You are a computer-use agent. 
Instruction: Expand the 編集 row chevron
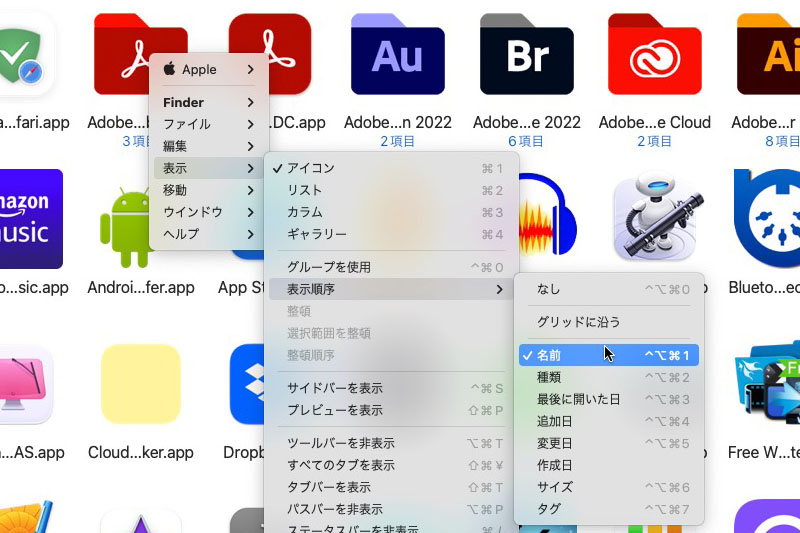point(251,146)
